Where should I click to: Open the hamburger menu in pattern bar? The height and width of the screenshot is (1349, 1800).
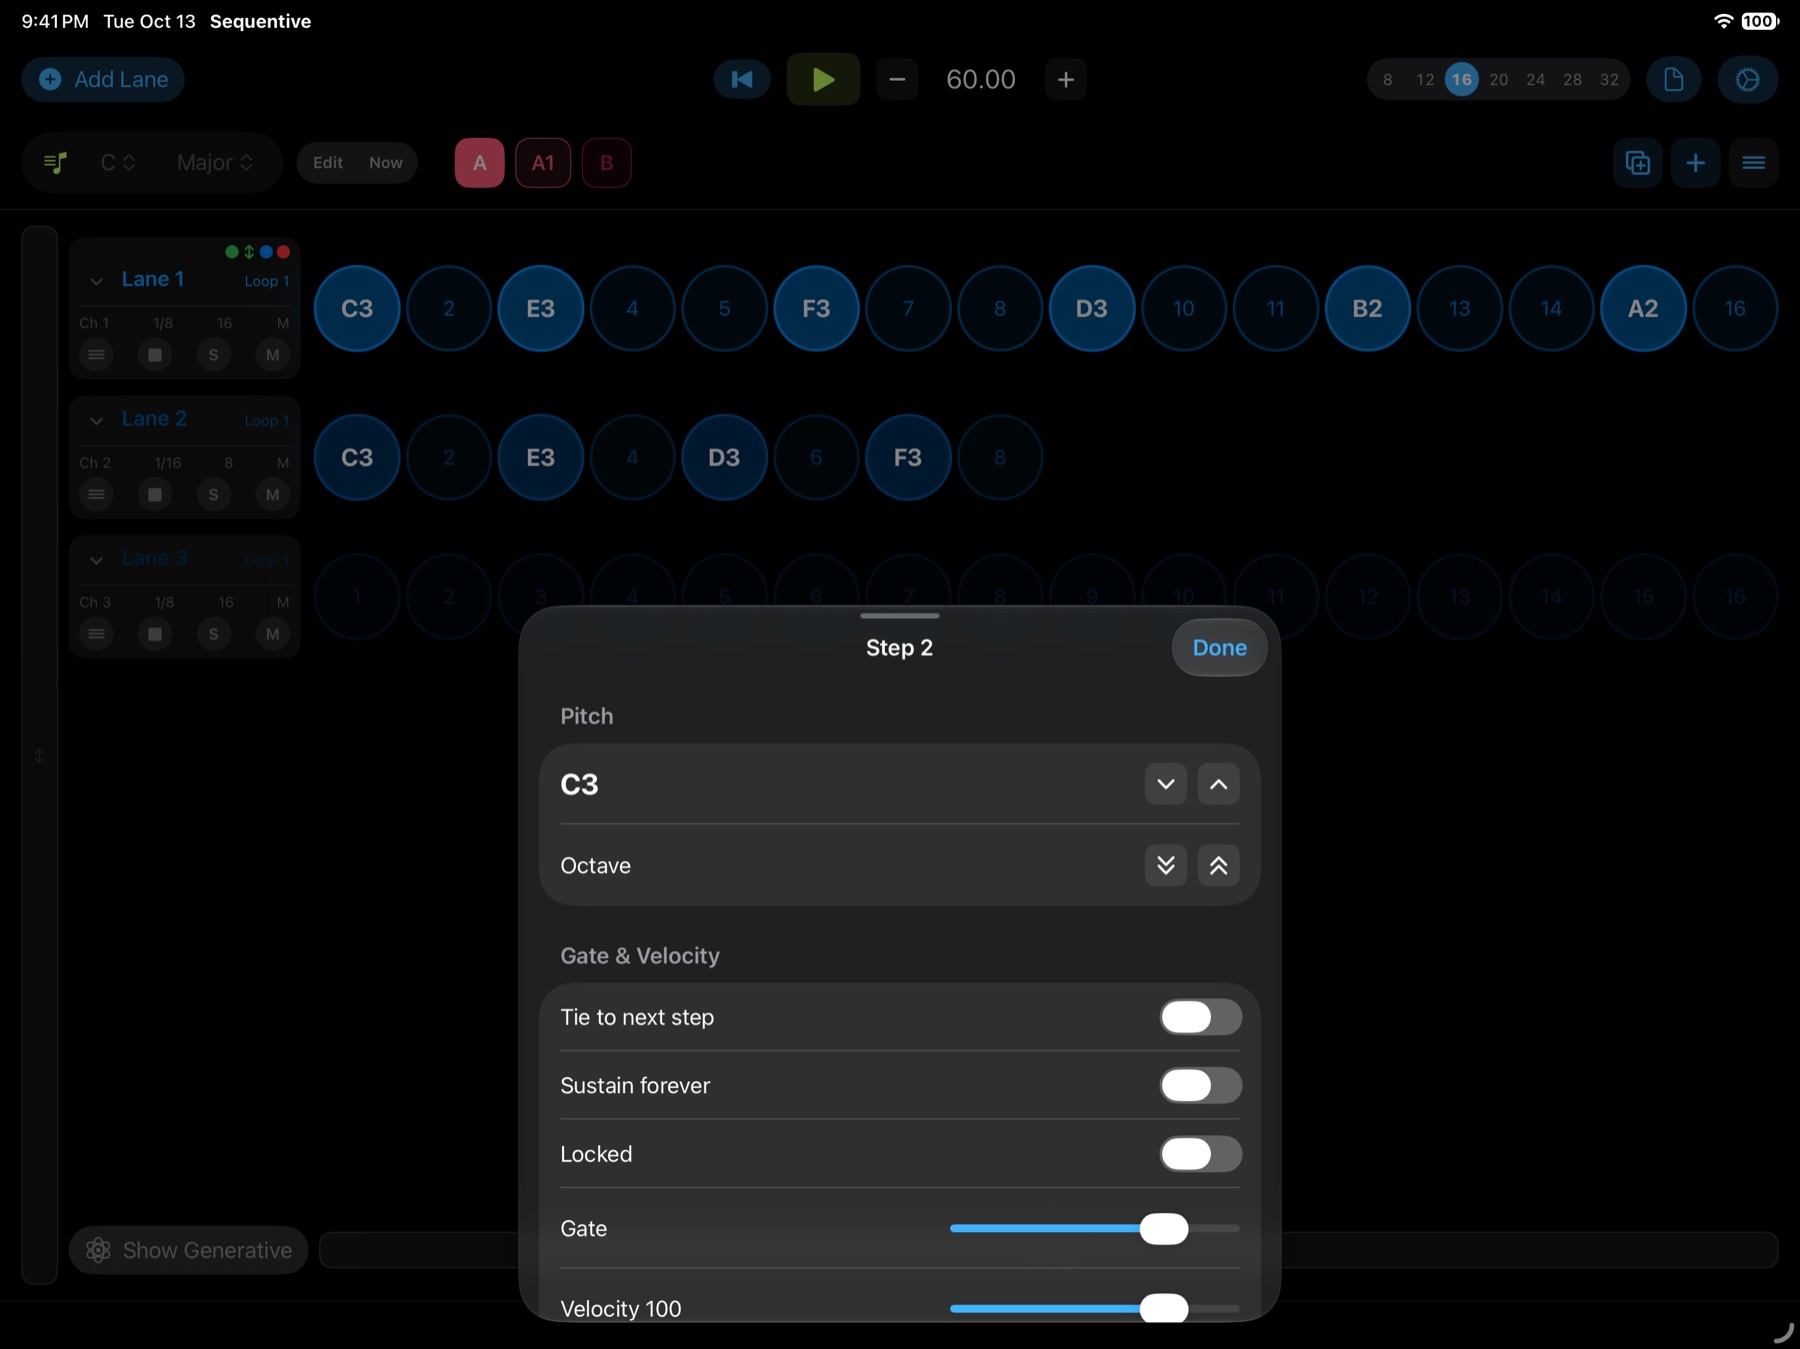click(x=1753, y=163)
